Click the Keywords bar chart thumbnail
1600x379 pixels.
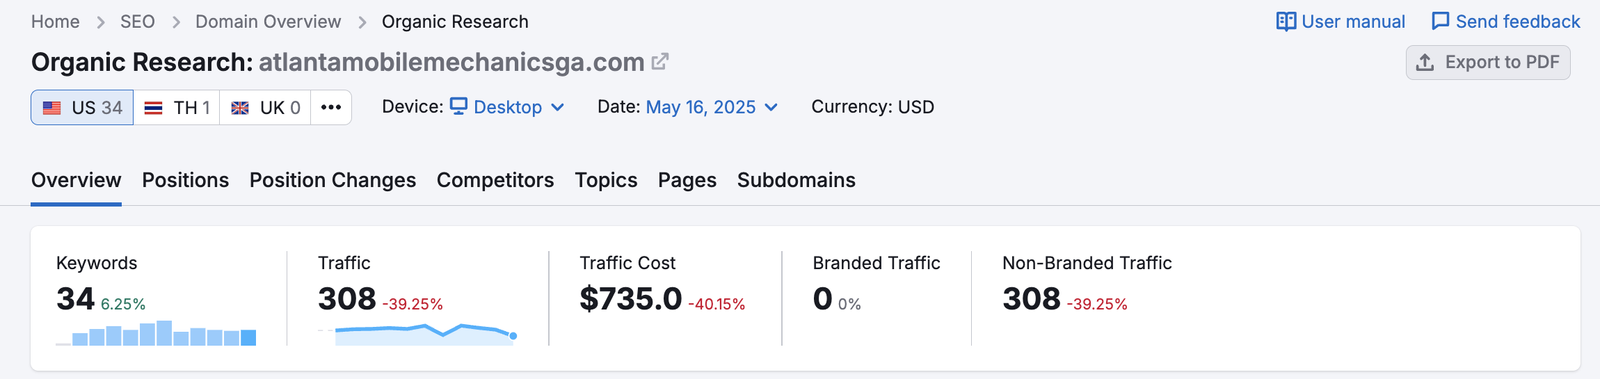pos(156,333)
